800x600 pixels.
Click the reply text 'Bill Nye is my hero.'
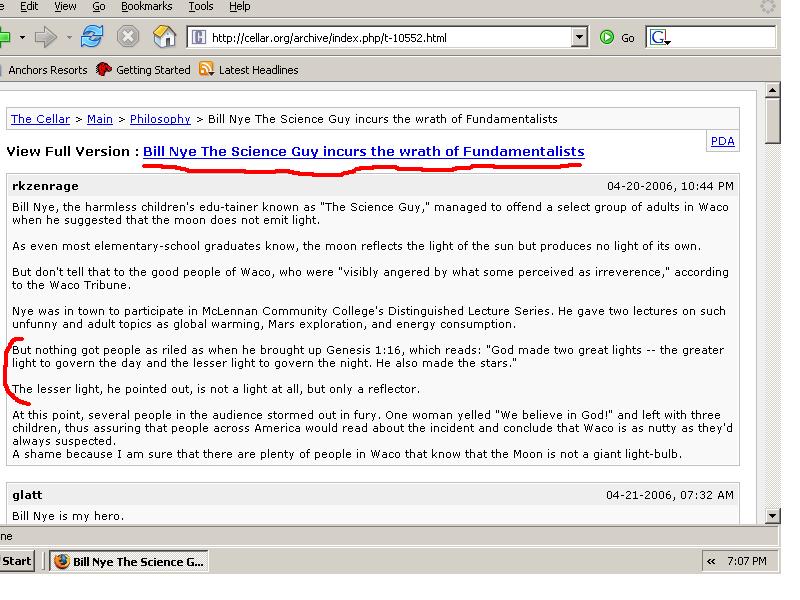click(68, 516)
